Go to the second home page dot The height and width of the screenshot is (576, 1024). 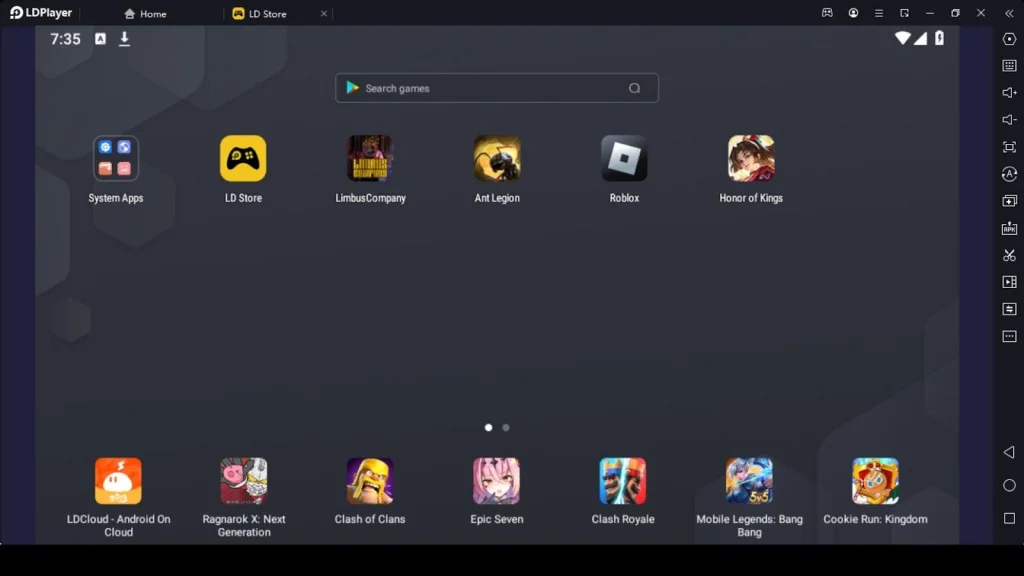[505, 428]
